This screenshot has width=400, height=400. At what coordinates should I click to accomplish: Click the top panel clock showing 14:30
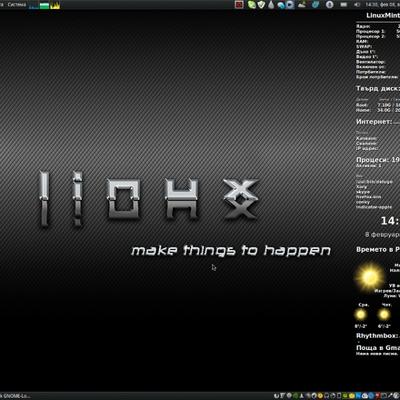coord(382,5)
